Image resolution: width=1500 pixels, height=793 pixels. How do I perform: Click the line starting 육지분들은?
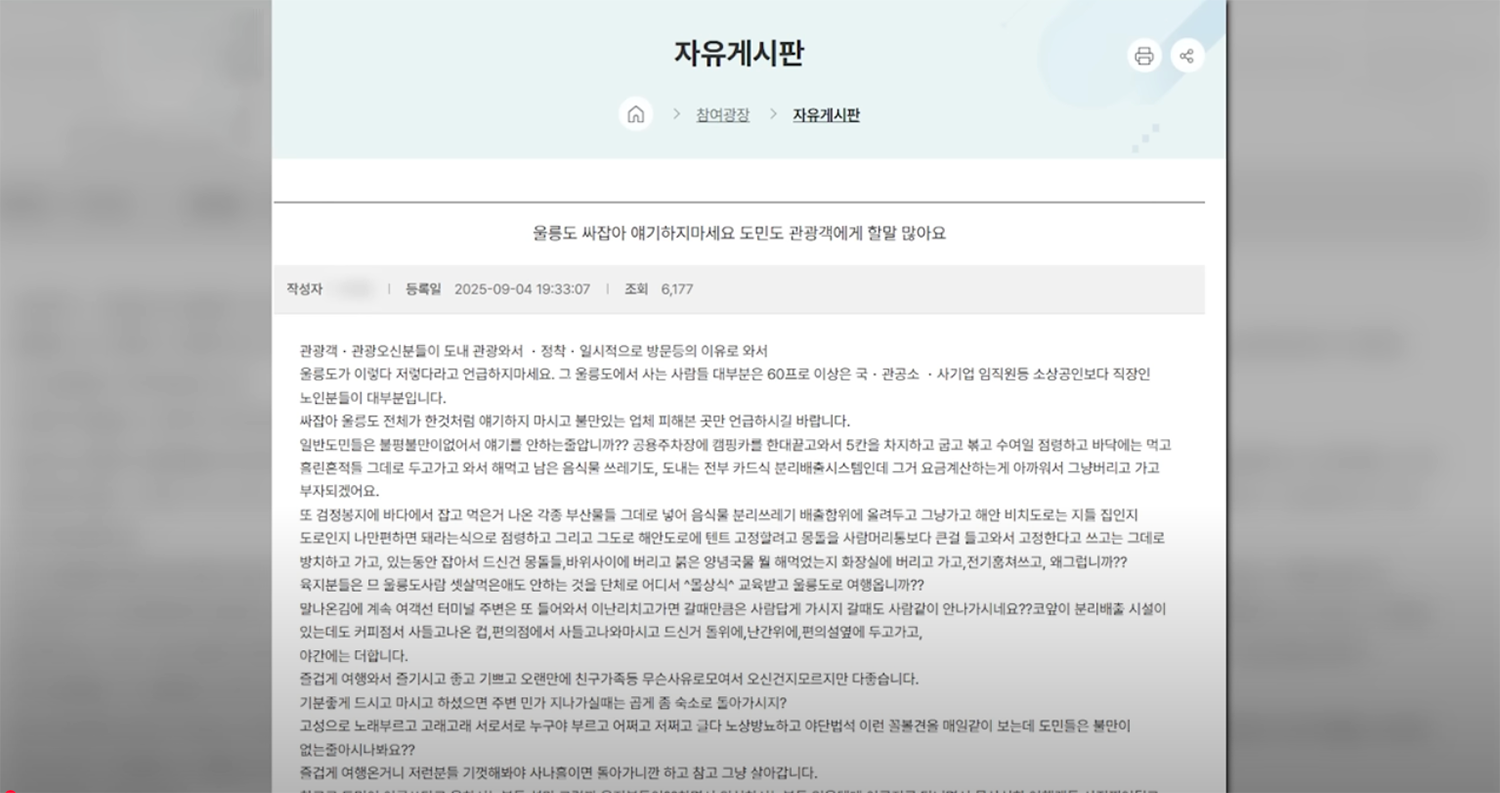tap(611, 585)
